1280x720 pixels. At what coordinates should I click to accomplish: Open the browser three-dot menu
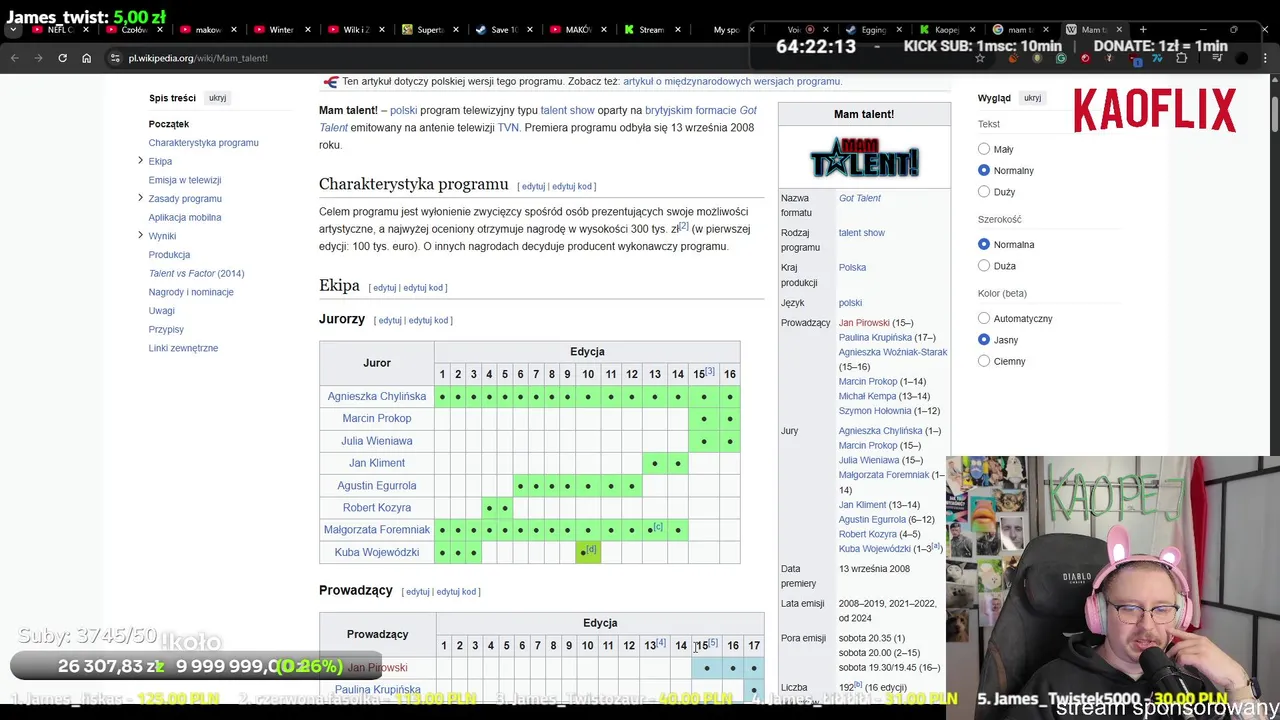tap(1266, 58)
